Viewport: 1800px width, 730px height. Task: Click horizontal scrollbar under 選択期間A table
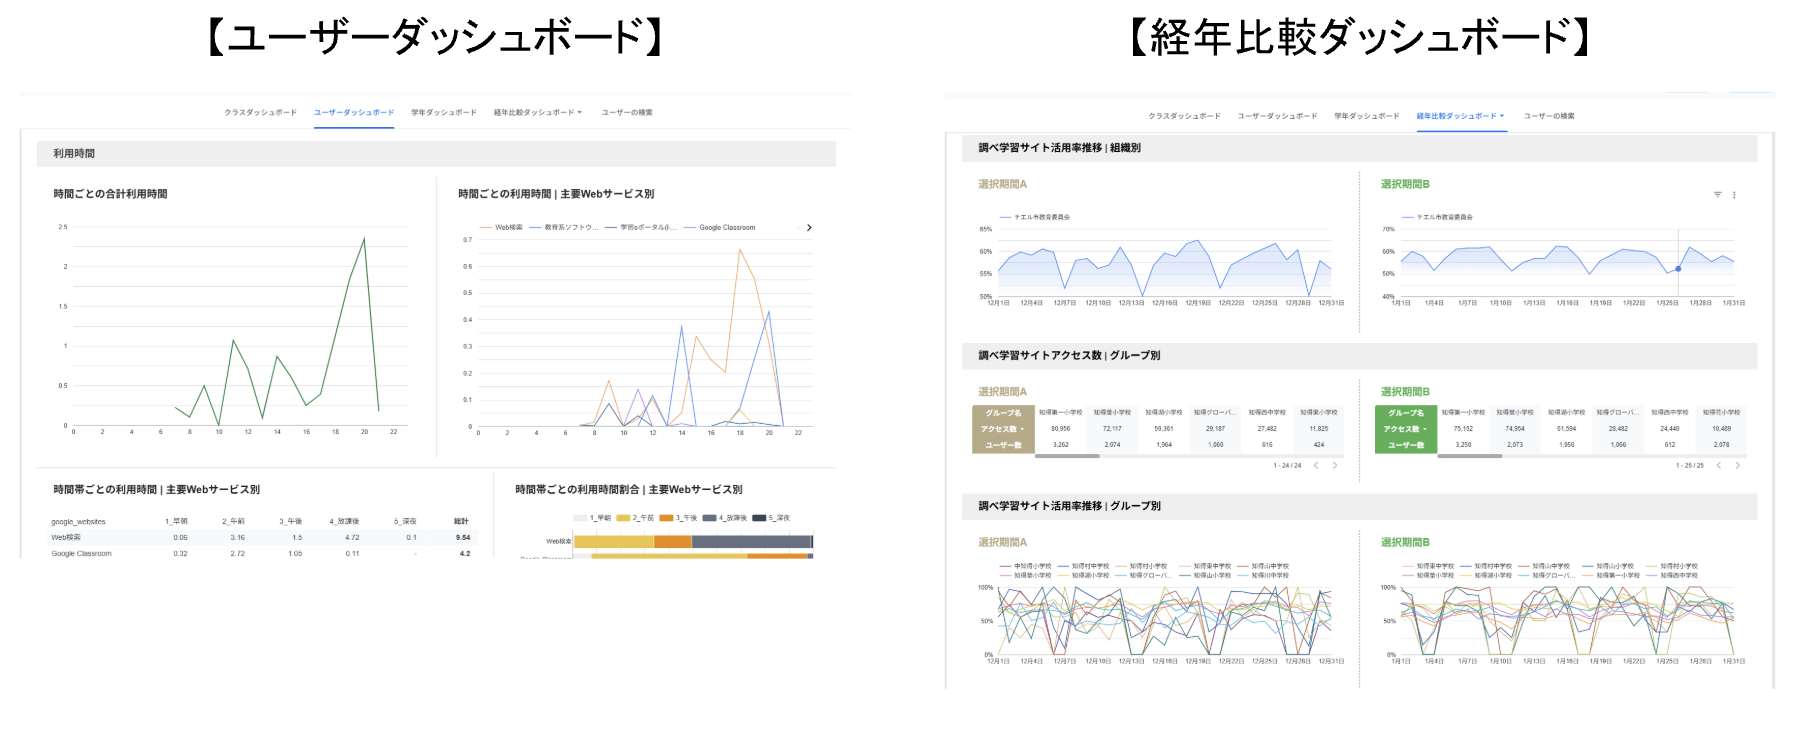[1067, 456]
